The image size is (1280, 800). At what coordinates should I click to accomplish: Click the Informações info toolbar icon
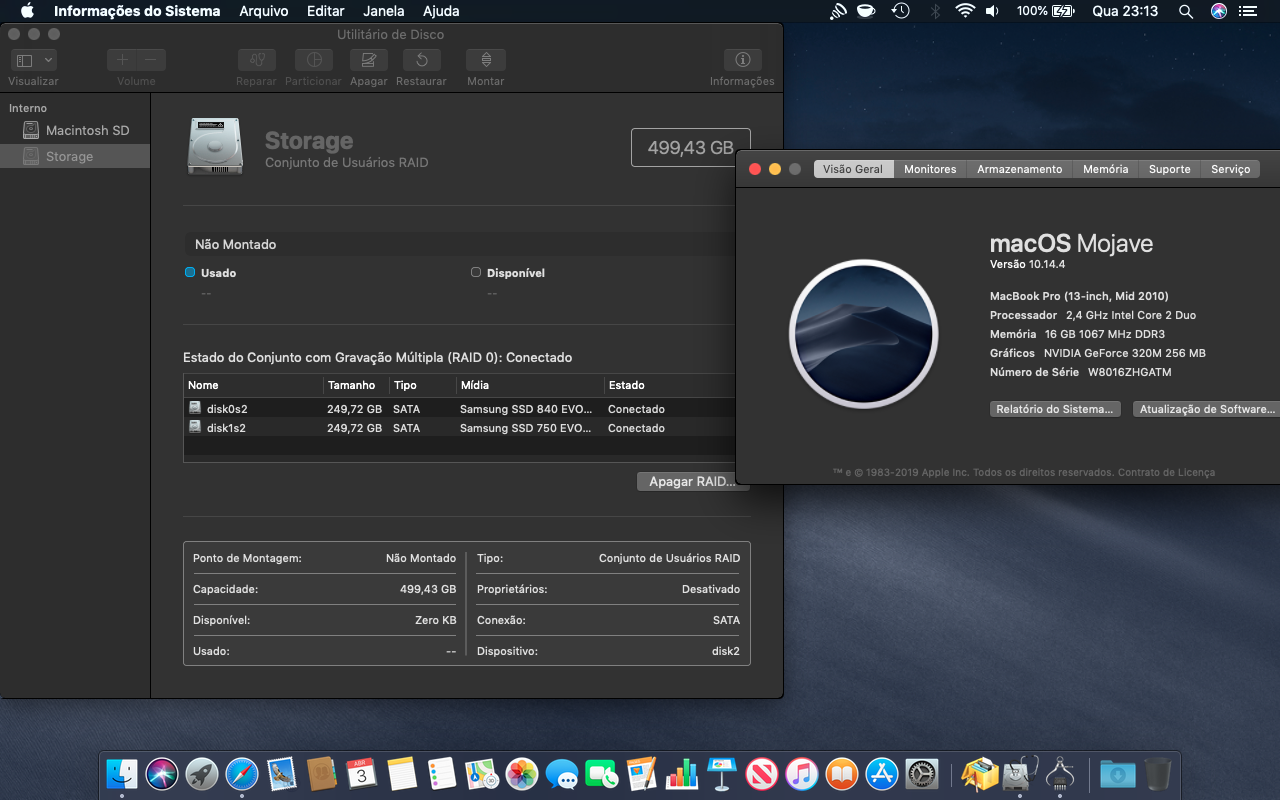click(742, 61)
